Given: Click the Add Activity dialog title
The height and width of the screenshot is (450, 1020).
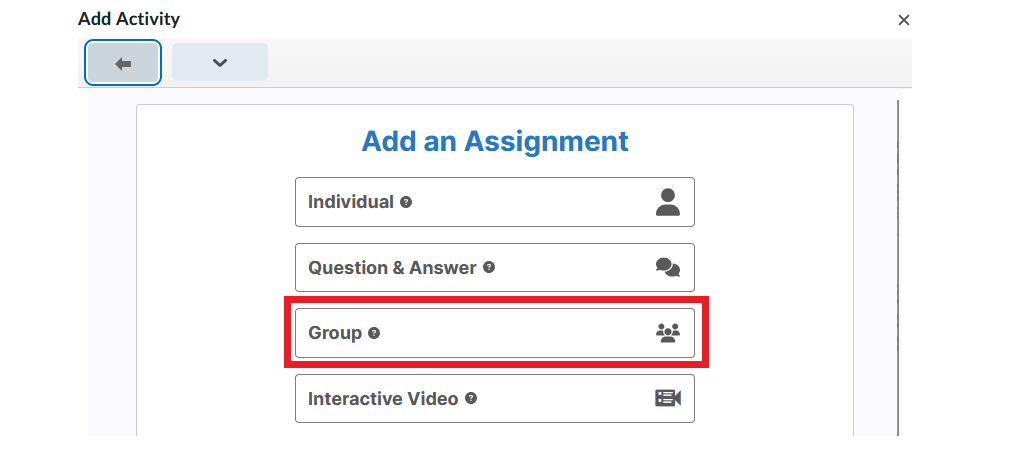Looking at the screenshot, I should coord(129,20).
